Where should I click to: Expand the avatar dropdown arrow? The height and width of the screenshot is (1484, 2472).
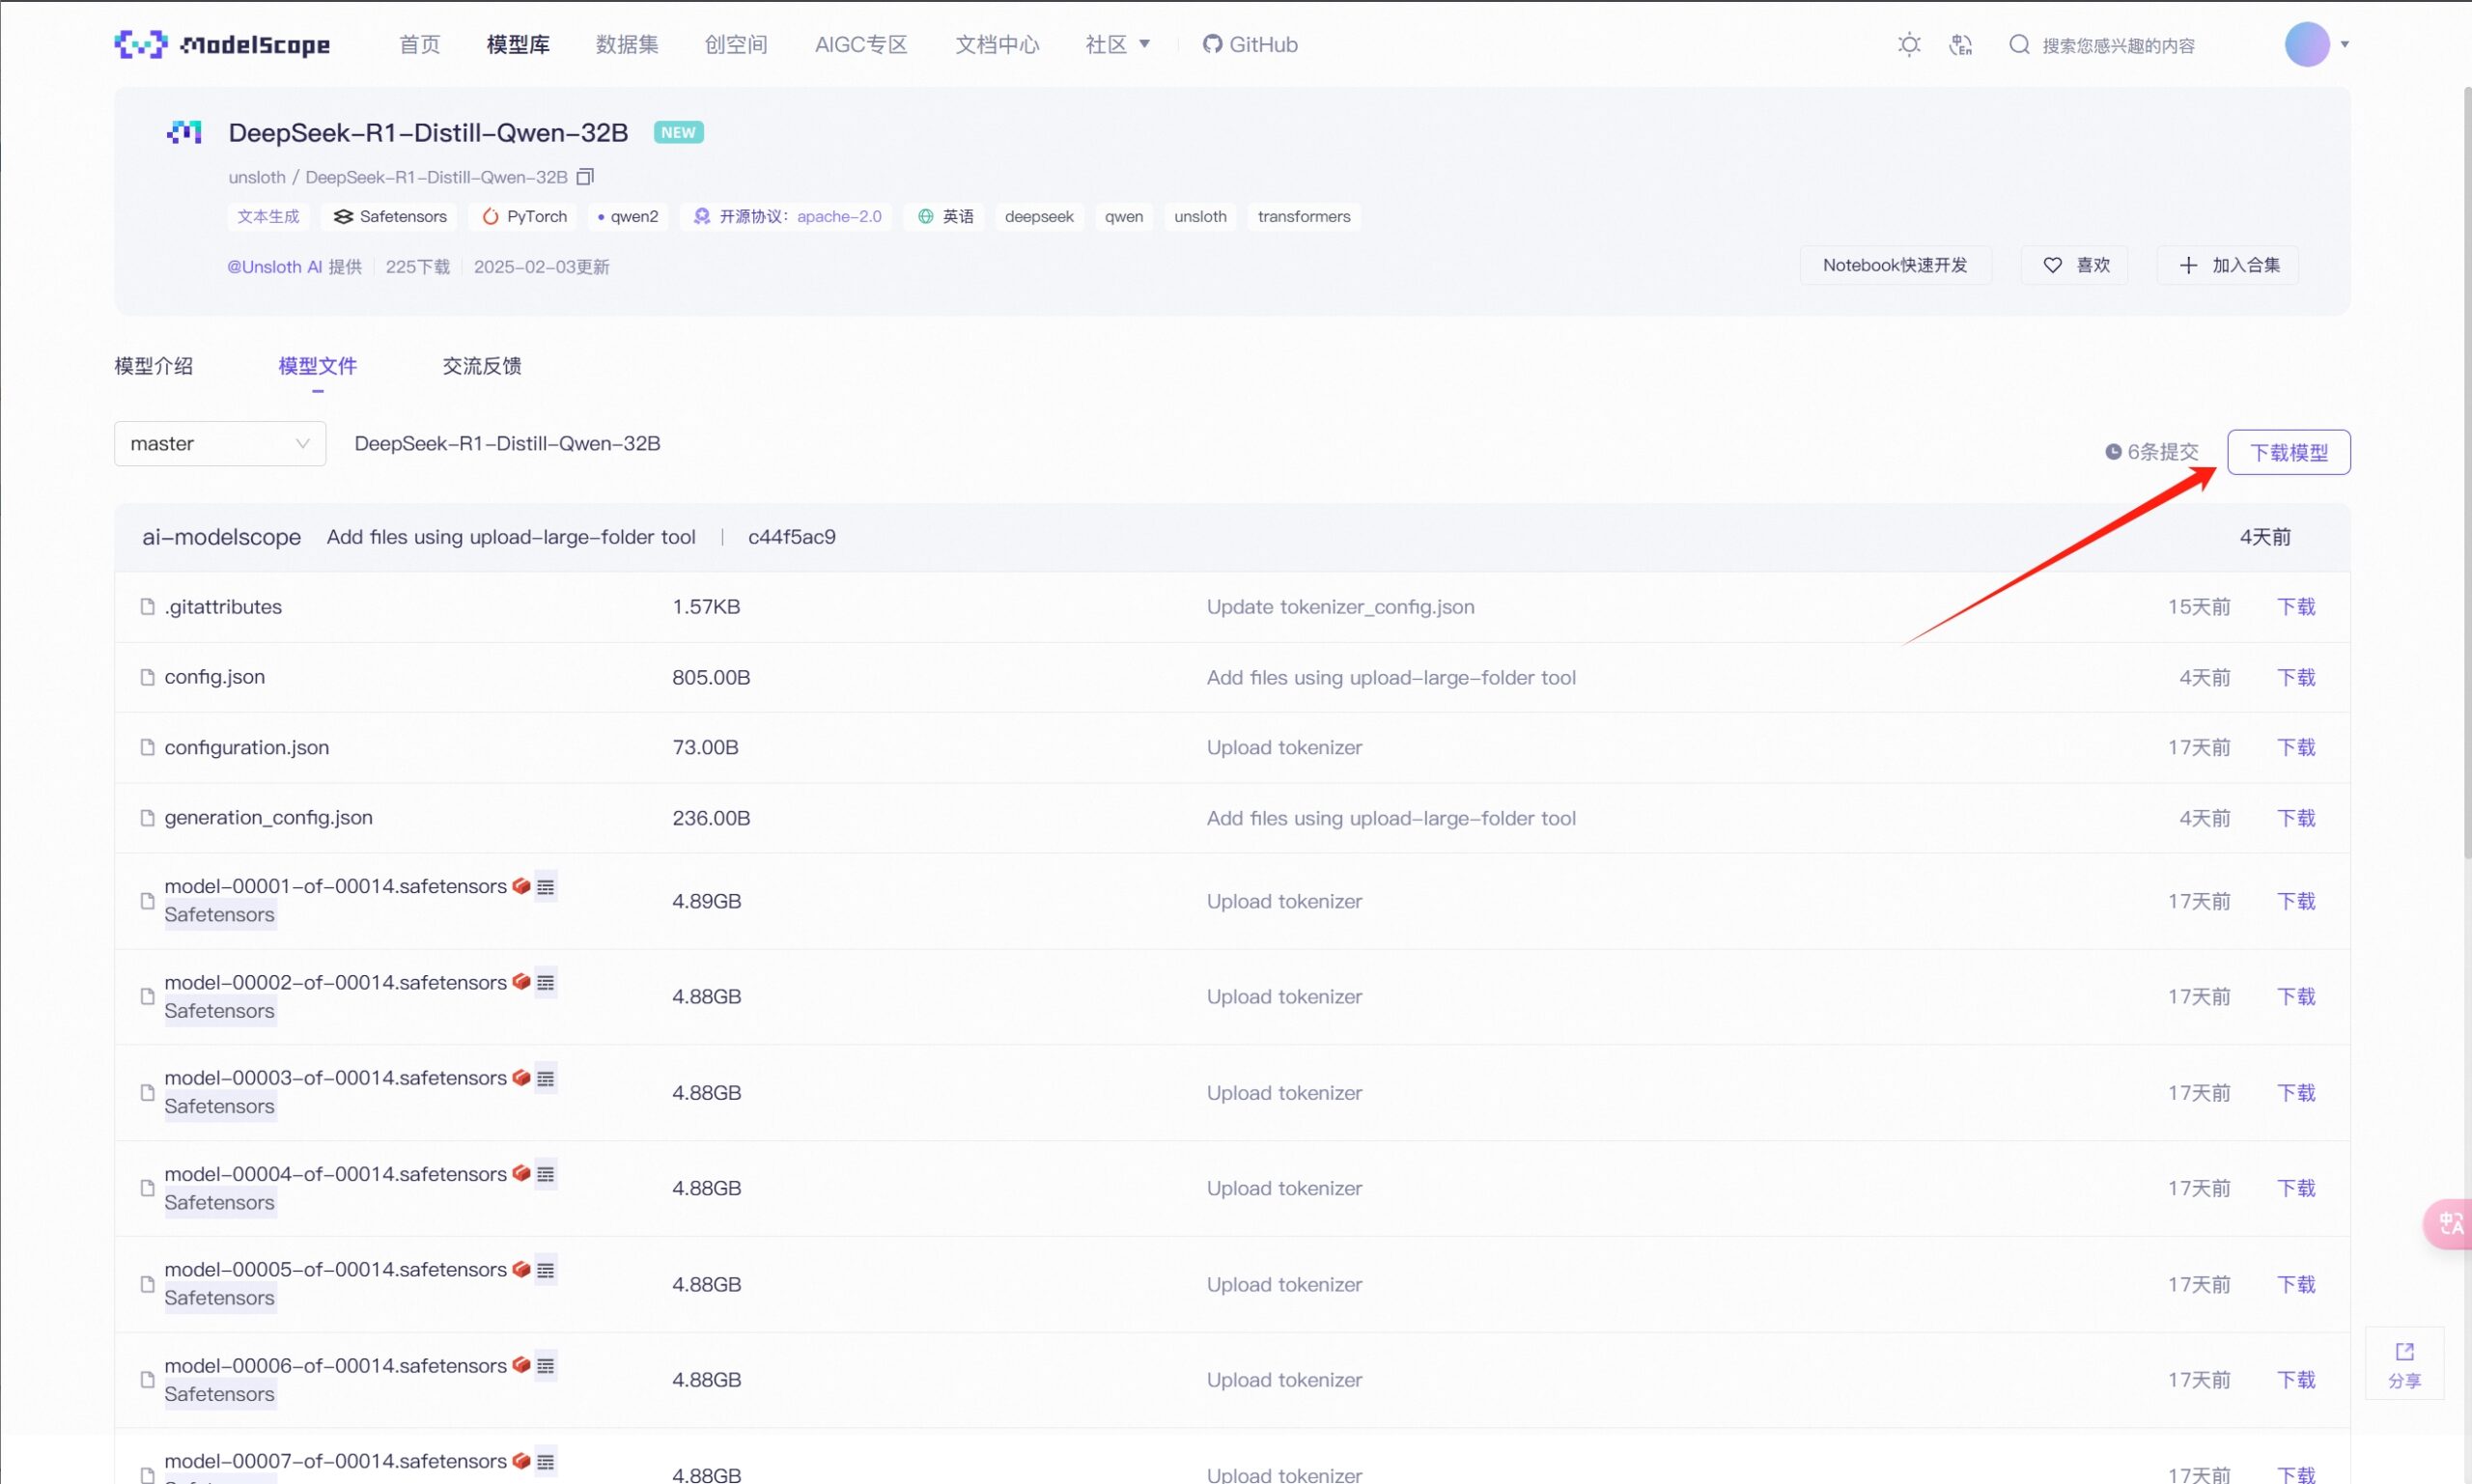click(x=2344, y=44)
